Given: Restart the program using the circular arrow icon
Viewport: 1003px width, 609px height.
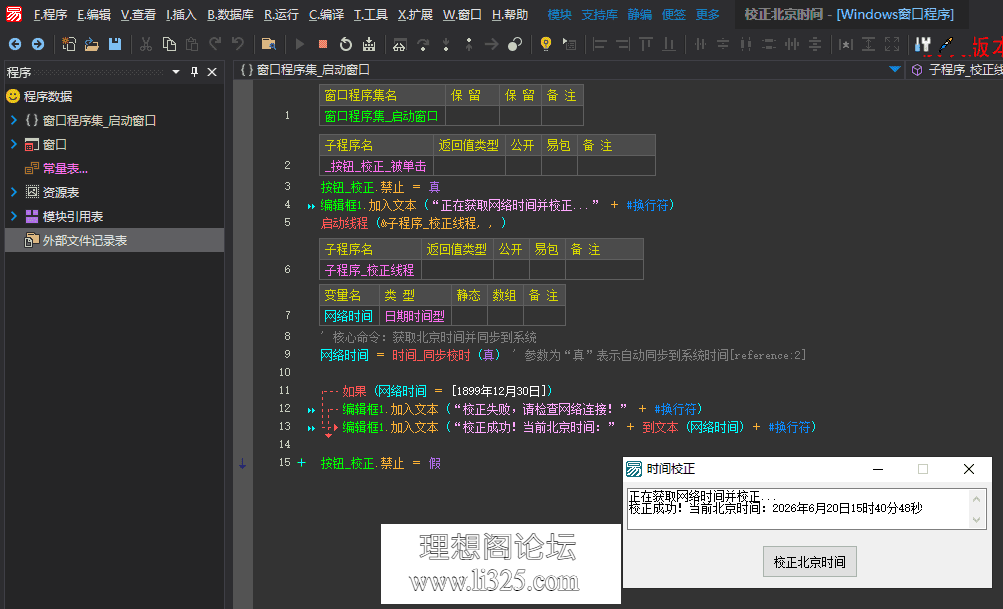Looking at the screenshot, I should (345, 44).
